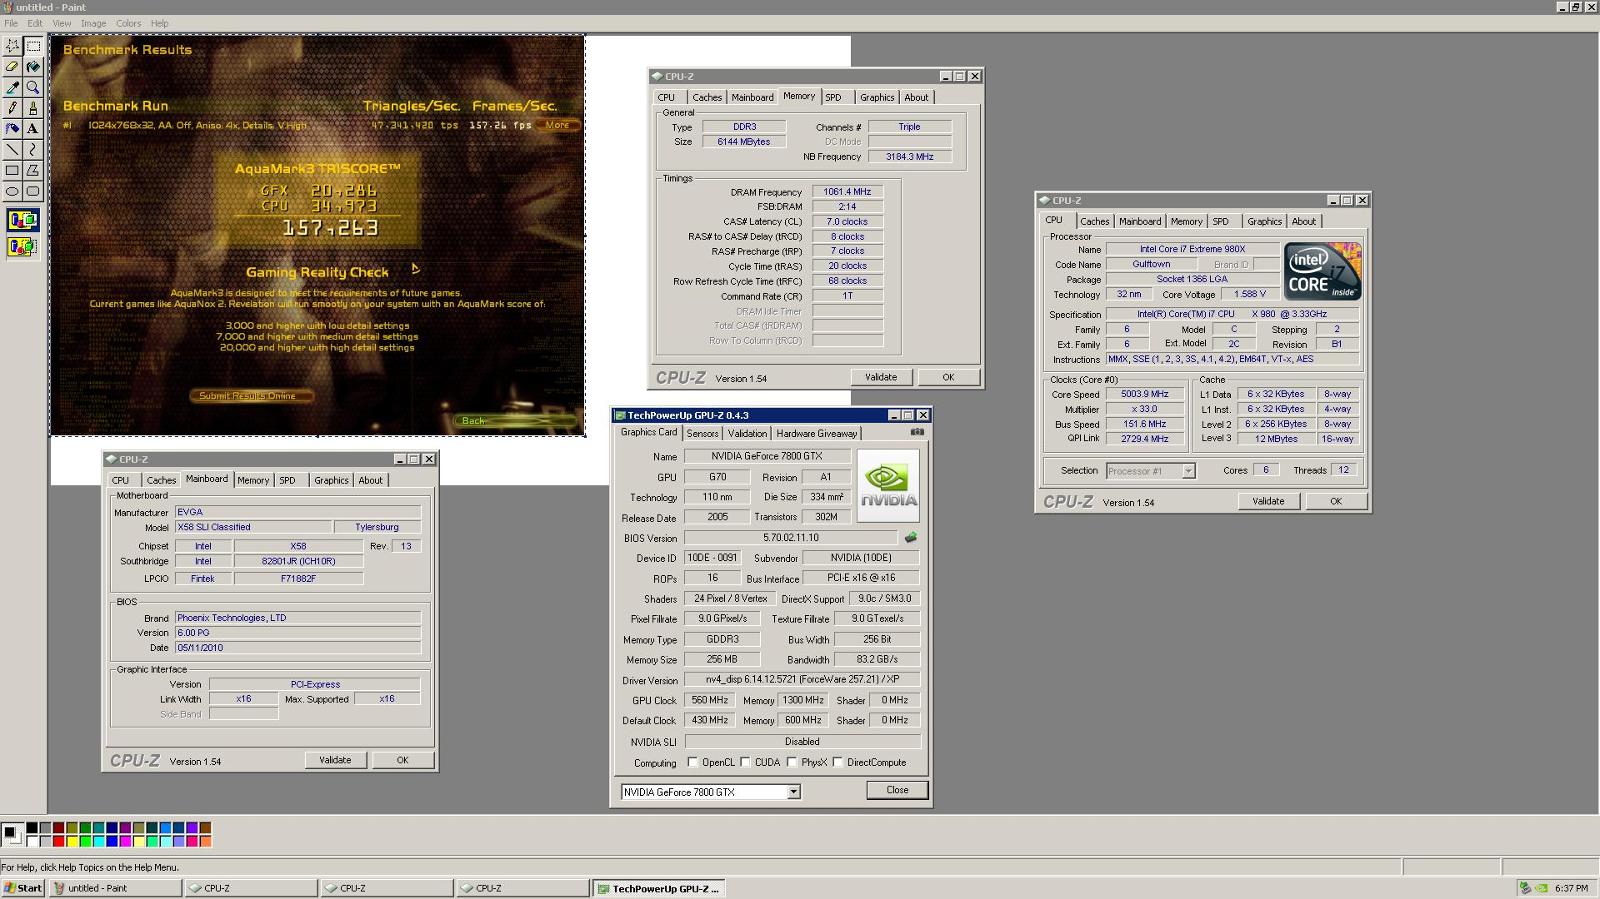1600x899 pixels.
Task: Click the NVIDIA logo in GPU-Z
Action: coord(888,485)
